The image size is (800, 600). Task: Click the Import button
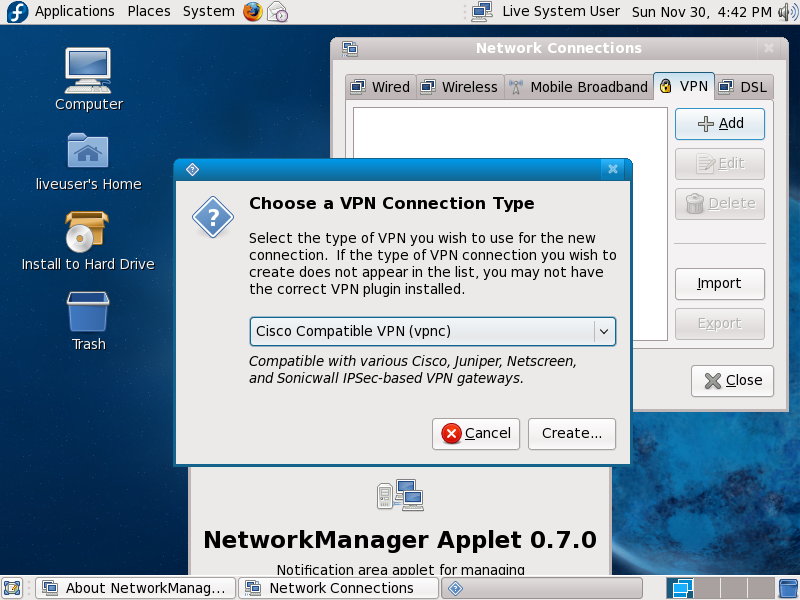click(719, 284)
